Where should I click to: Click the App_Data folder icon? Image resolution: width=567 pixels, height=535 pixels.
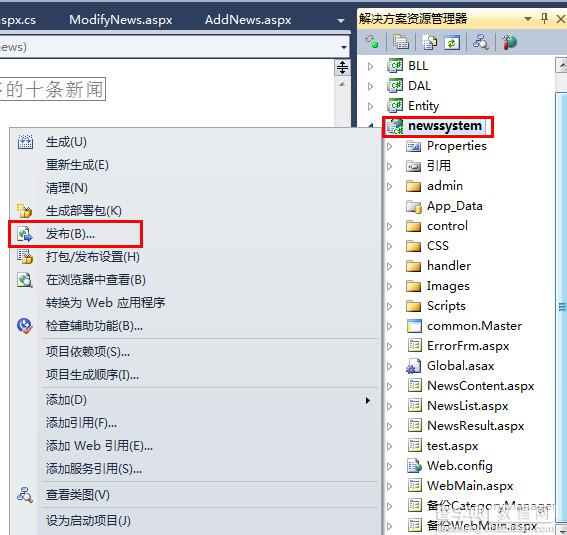pyautogui.click(x=414, y=206)
